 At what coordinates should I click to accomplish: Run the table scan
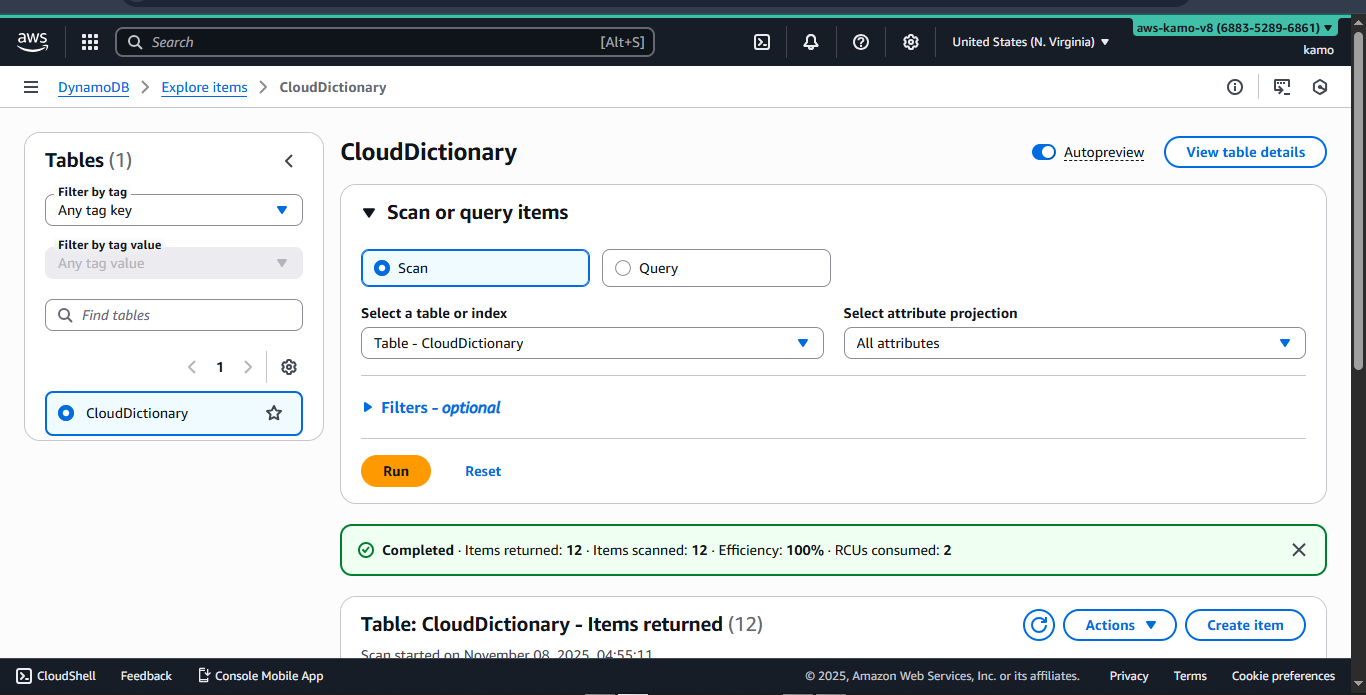(395, 470)
